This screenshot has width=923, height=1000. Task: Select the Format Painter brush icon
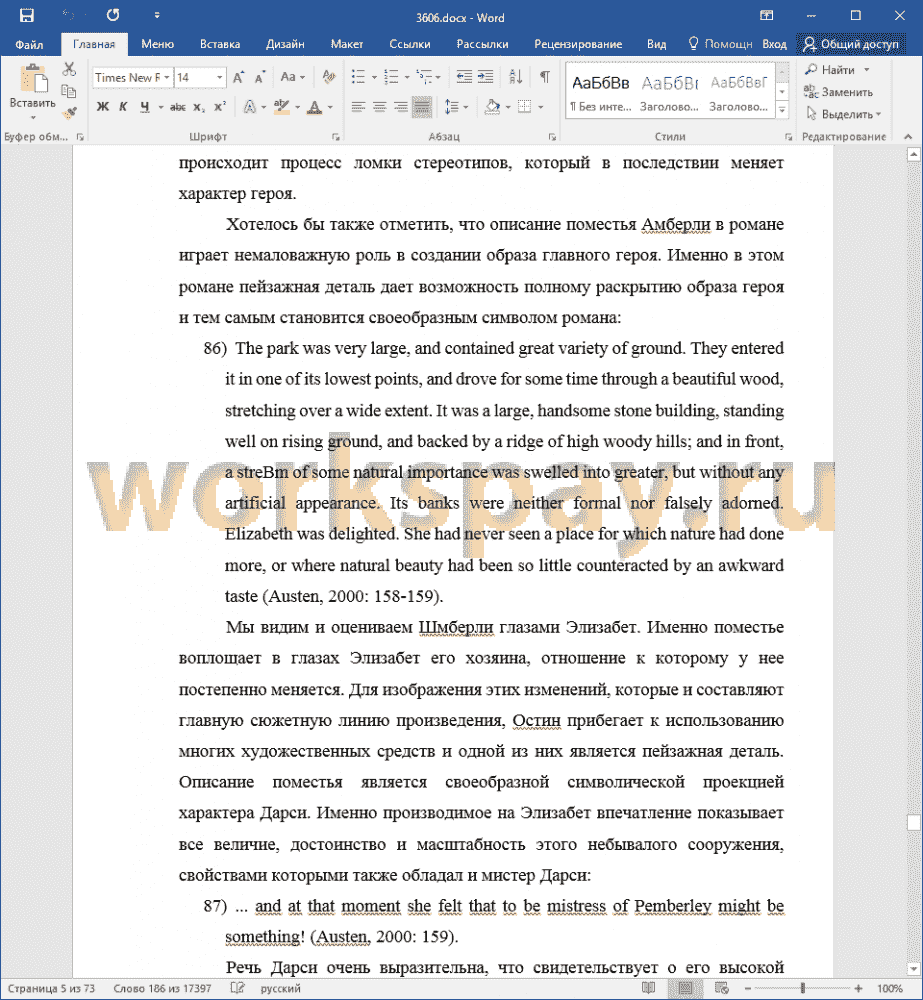69,113
